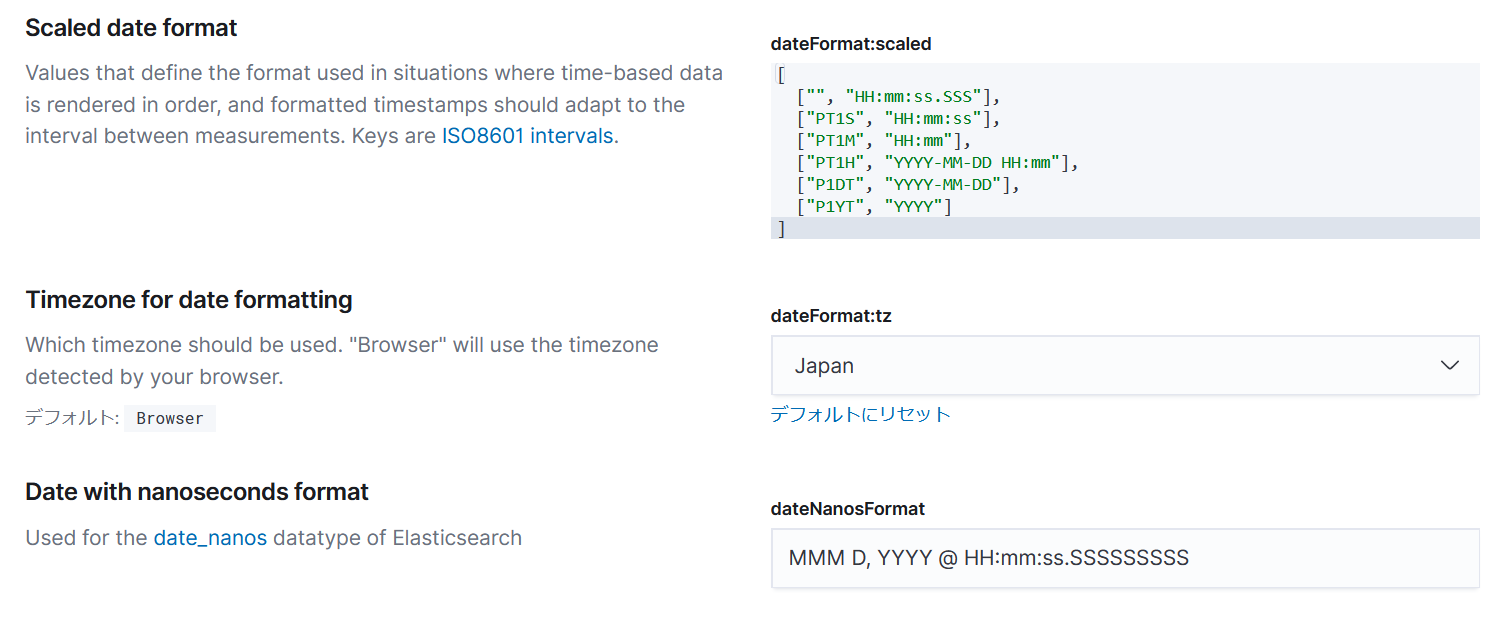Viewport: 1496px width, 631px height.
Task: Follow the date_nanos link to Elasticsearch docs
Action: (208, 538)
